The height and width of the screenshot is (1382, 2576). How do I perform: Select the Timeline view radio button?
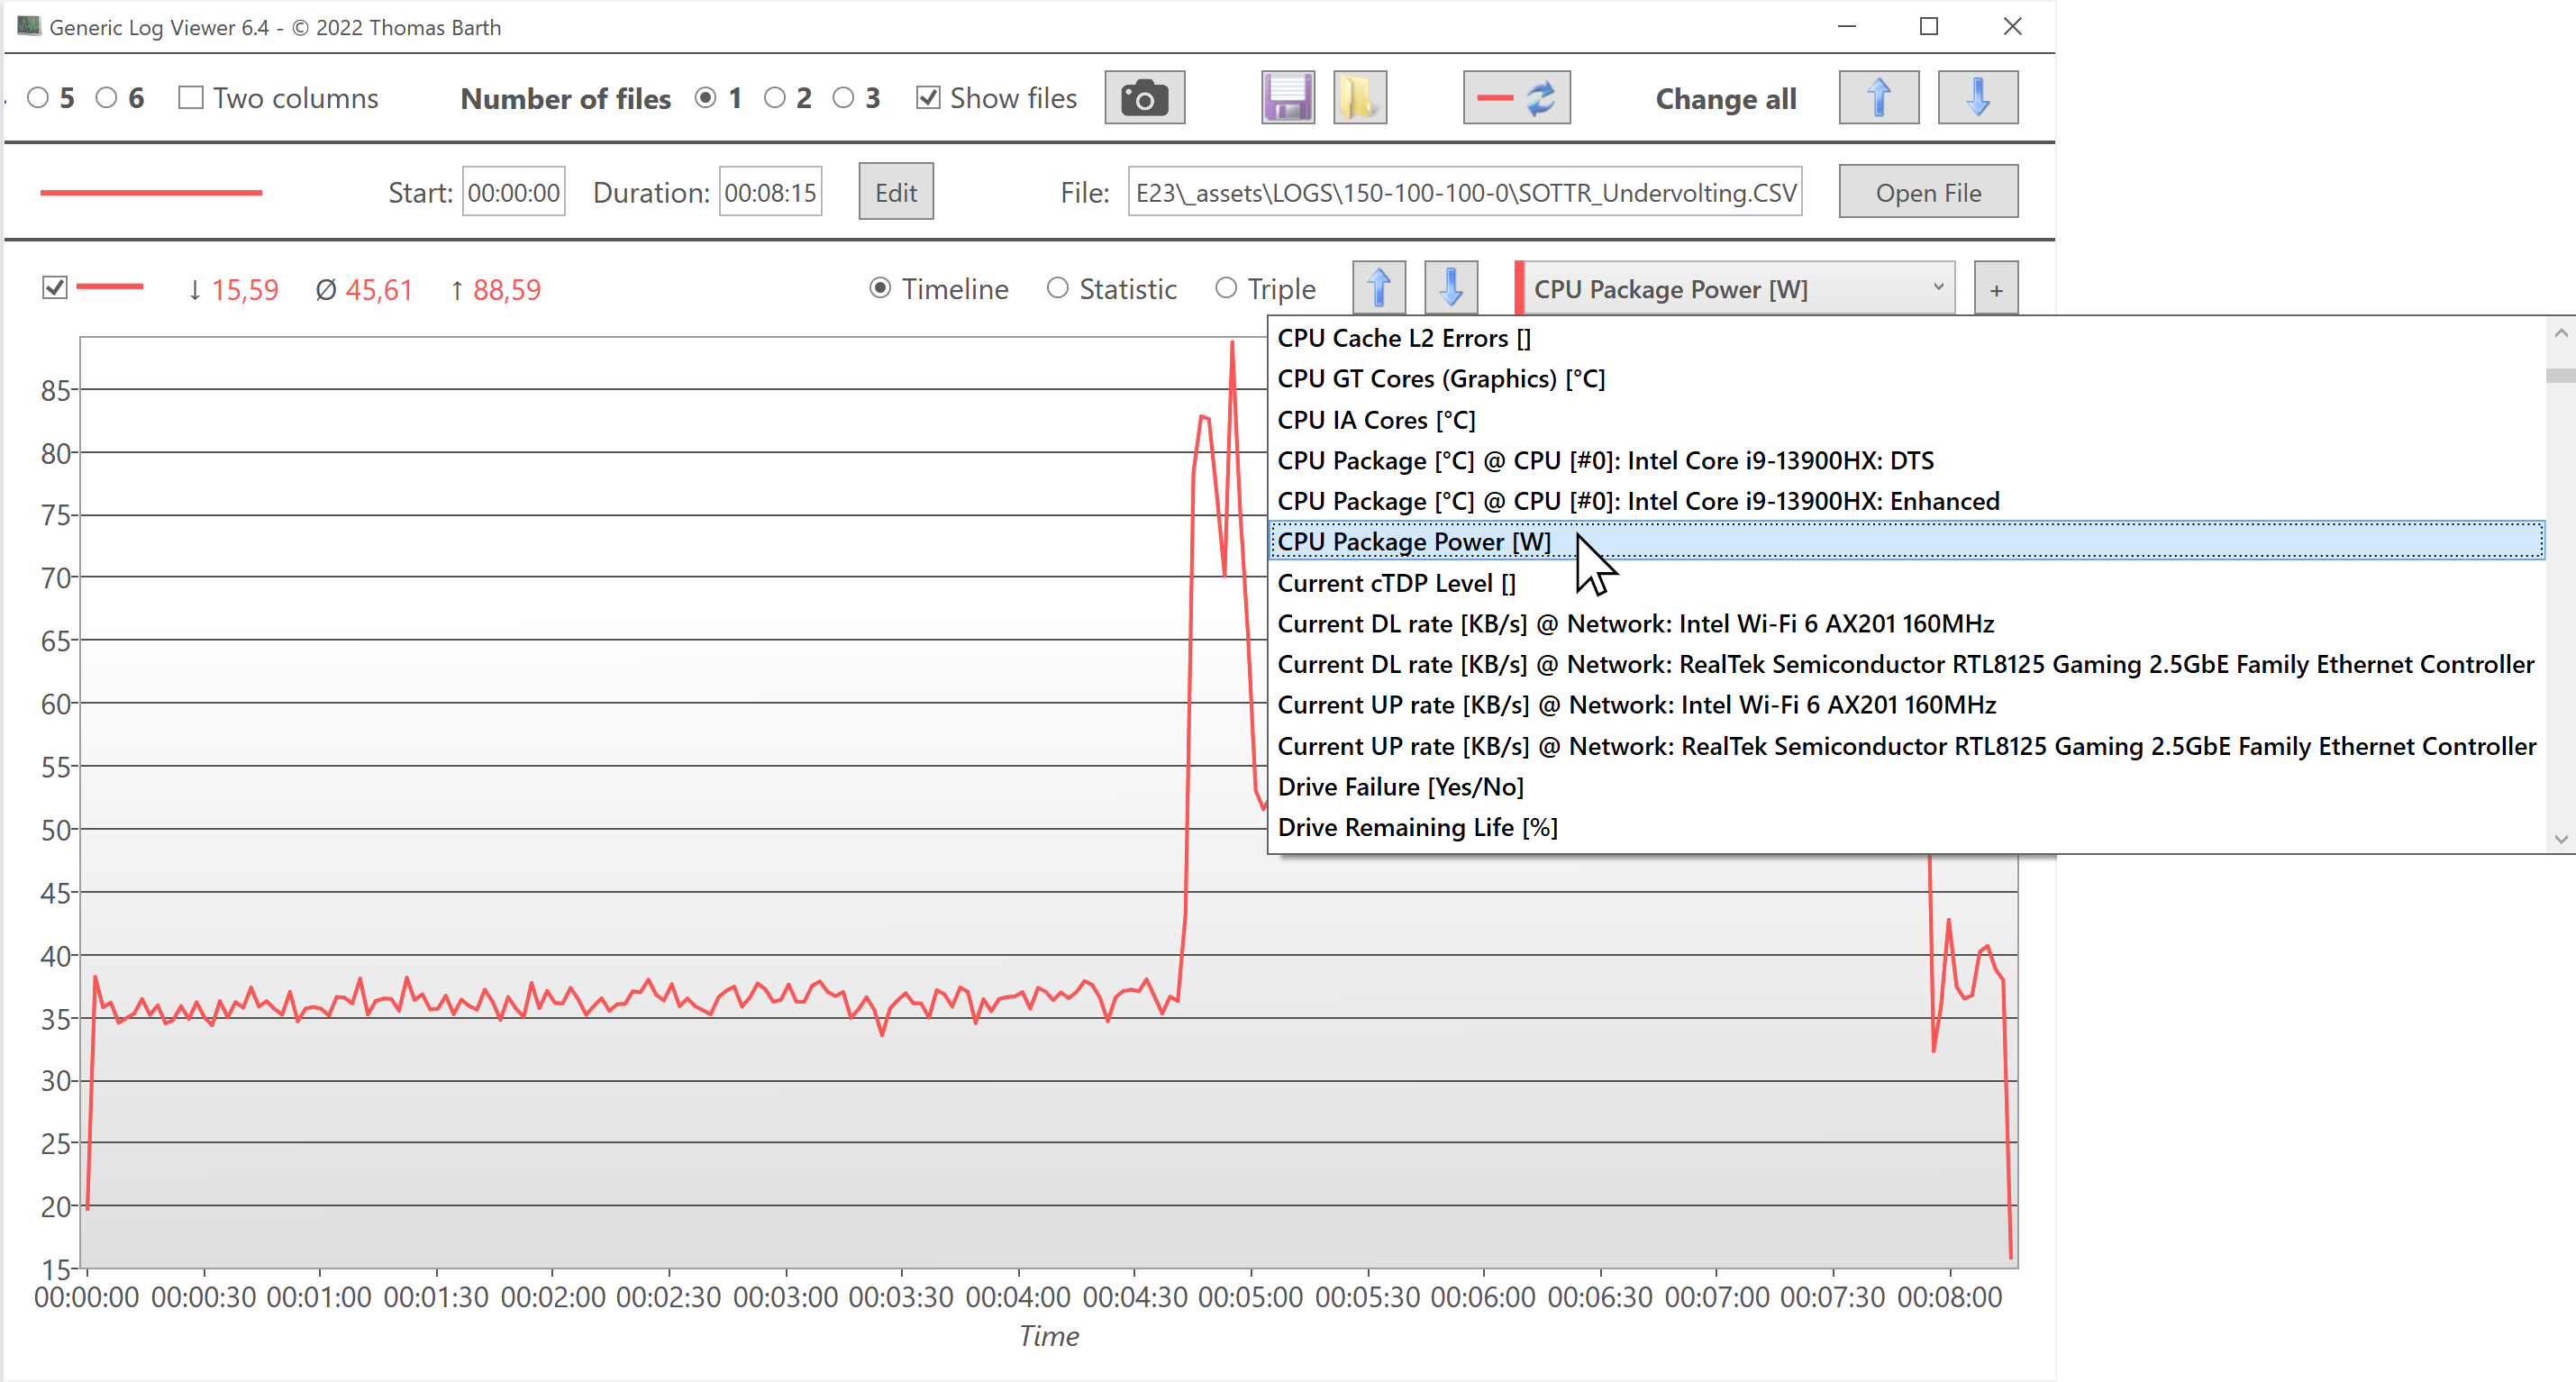click(881, 288)
